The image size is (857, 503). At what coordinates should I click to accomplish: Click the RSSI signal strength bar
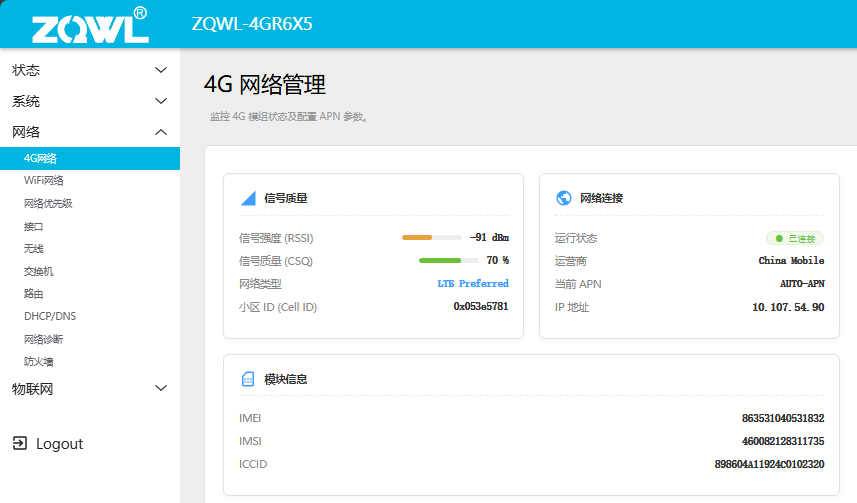432,237
